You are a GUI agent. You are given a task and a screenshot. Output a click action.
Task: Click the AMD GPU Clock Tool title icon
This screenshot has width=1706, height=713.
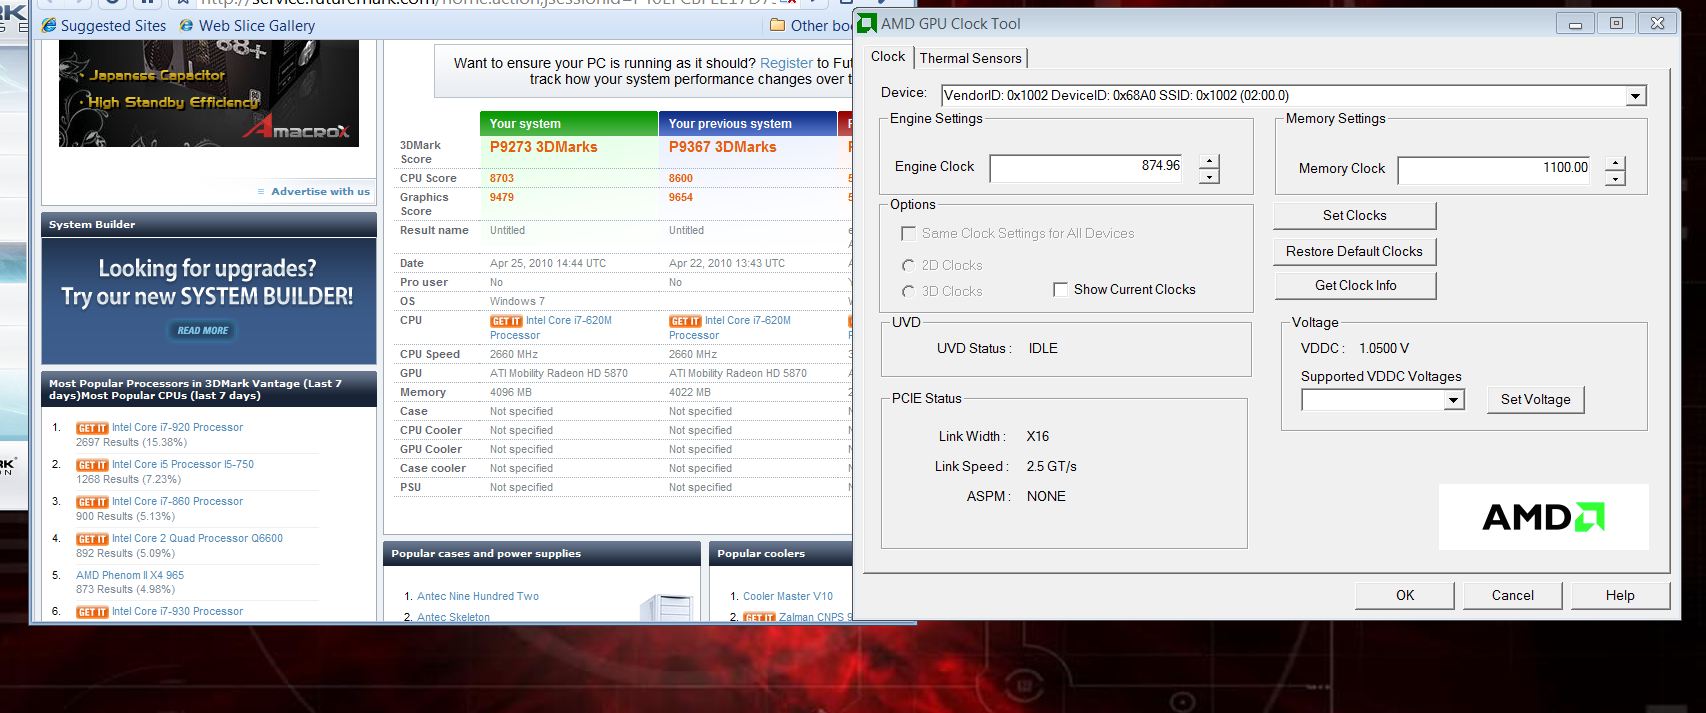(x=867, y=23)
